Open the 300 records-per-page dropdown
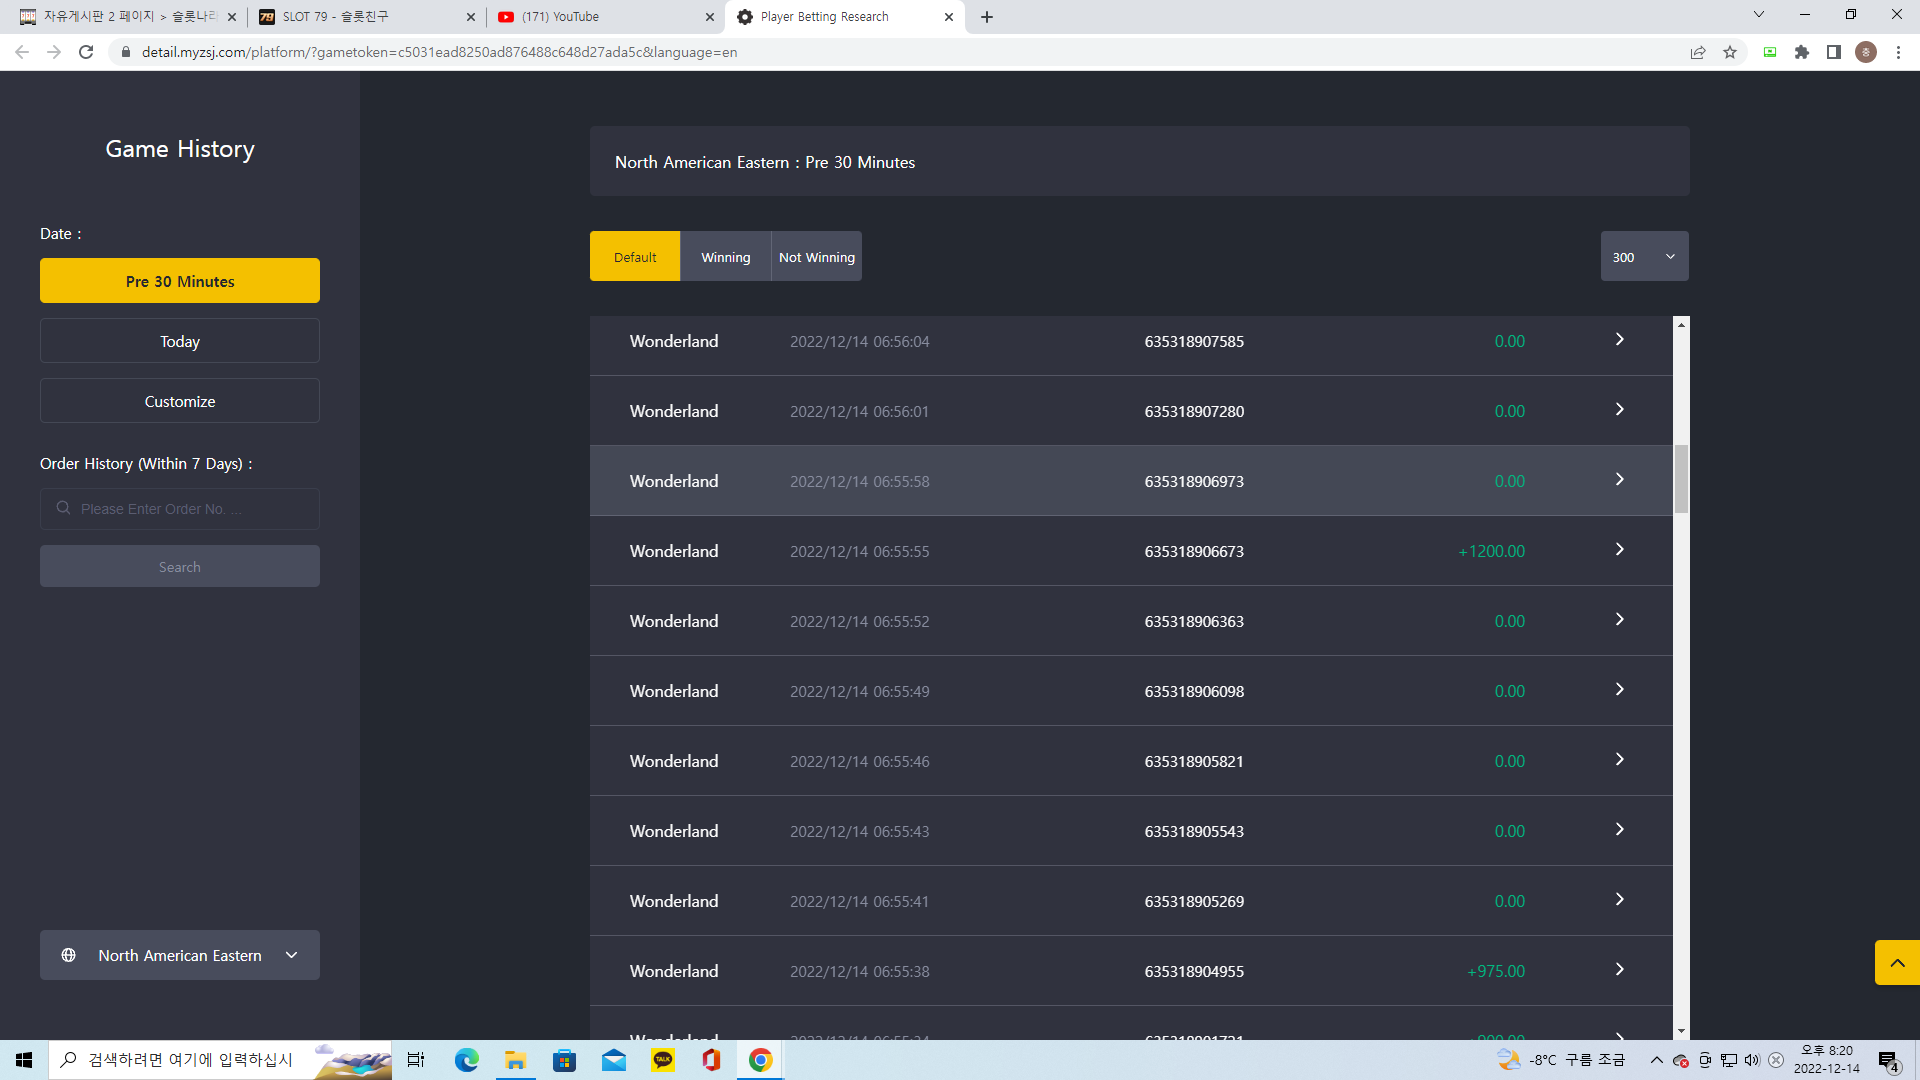 pos(1644,257)
